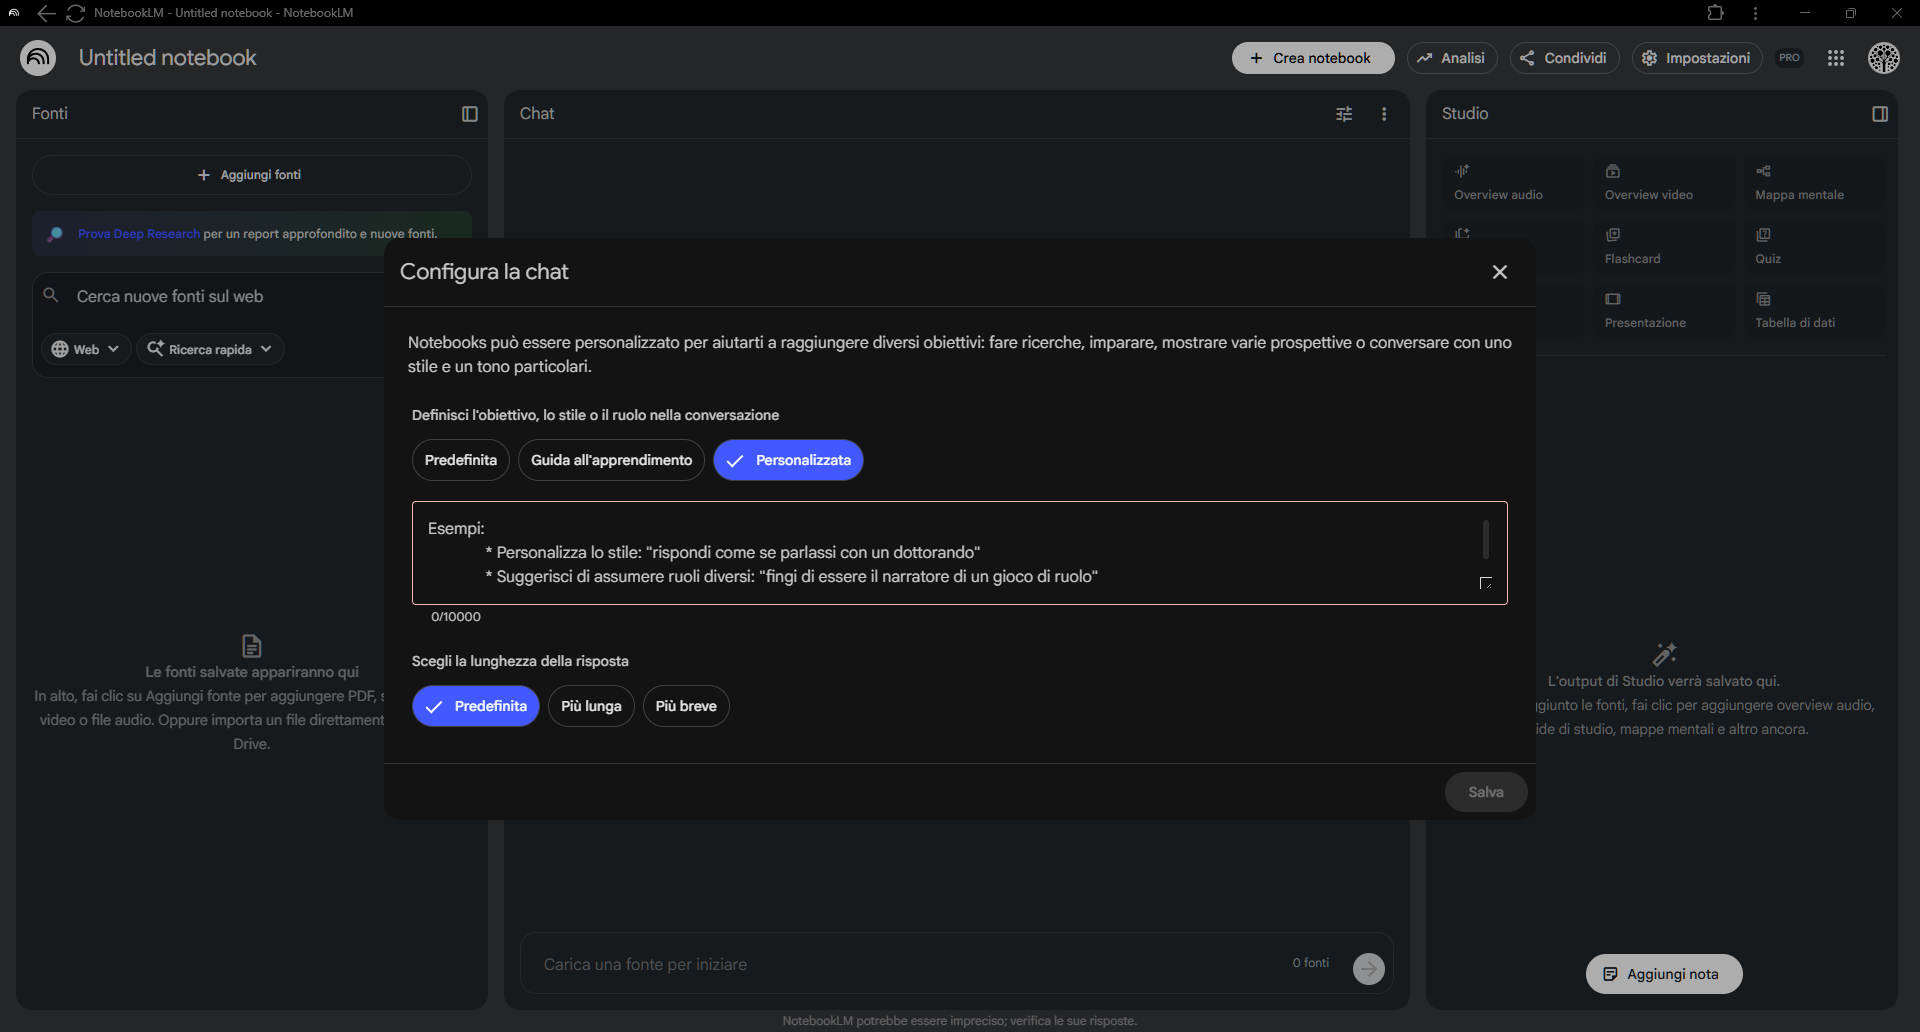Image resolution: width=1920 pixels, height=1032 pixels.
Task: Click the Crea notebook button
Action: [x=1312, y=58]
